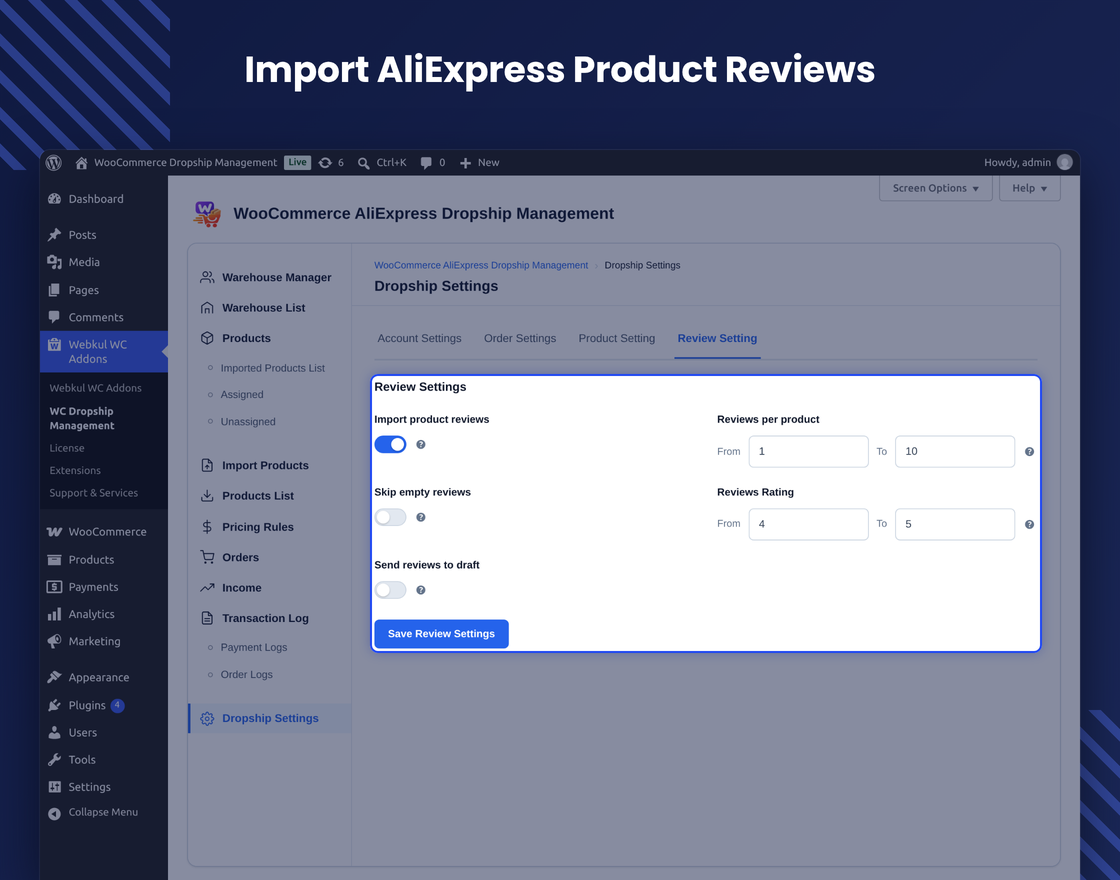The height and width of the screenshot is (880, 1120).
Task: Open Import Products menu item
Action: (x=265, y=466)
